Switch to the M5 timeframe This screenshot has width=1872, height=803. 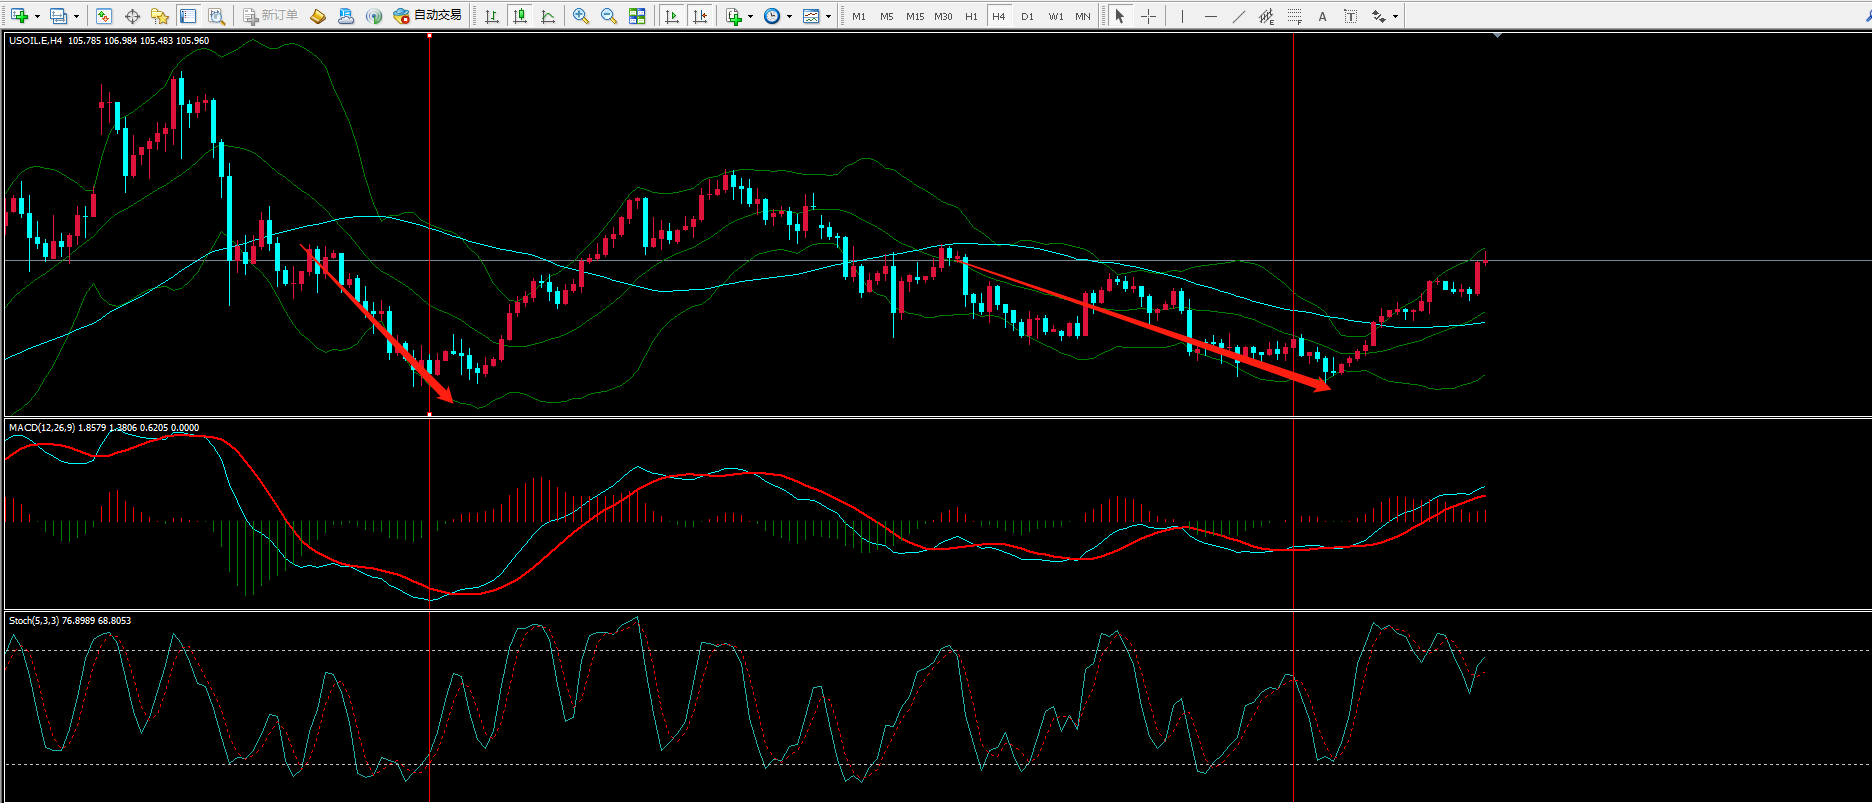(x=887, y=16)
